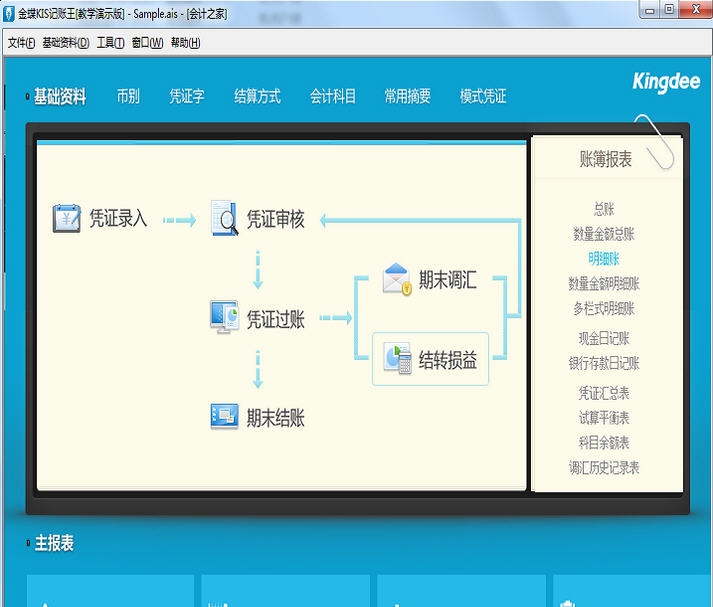Click the 凭证过账 monitor icon

pos(225,317)
